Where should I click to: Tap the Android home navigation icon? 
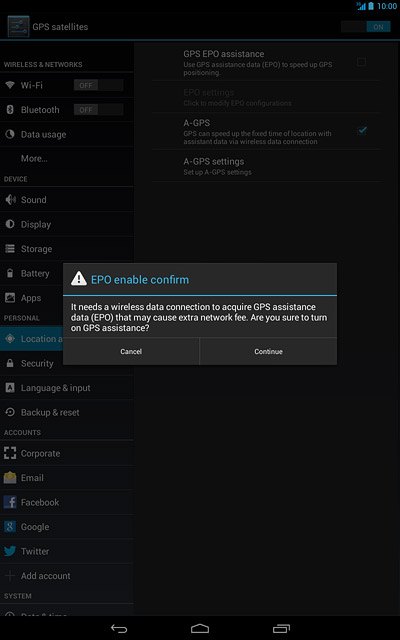pos(200,629)
